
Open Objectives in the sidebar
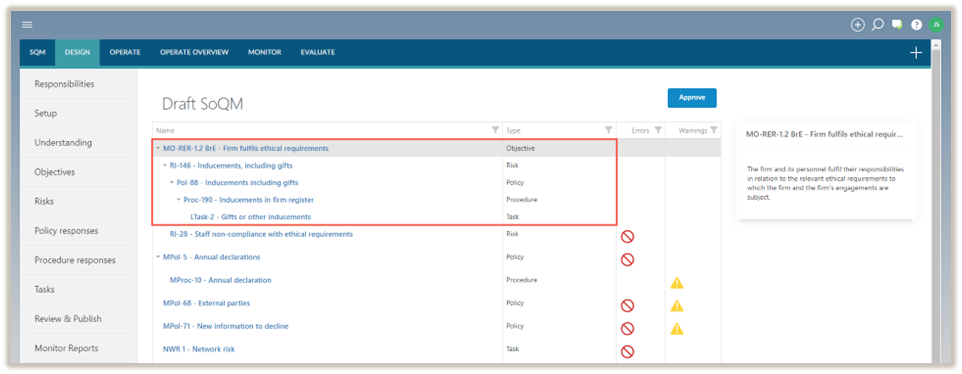(55, 172)
